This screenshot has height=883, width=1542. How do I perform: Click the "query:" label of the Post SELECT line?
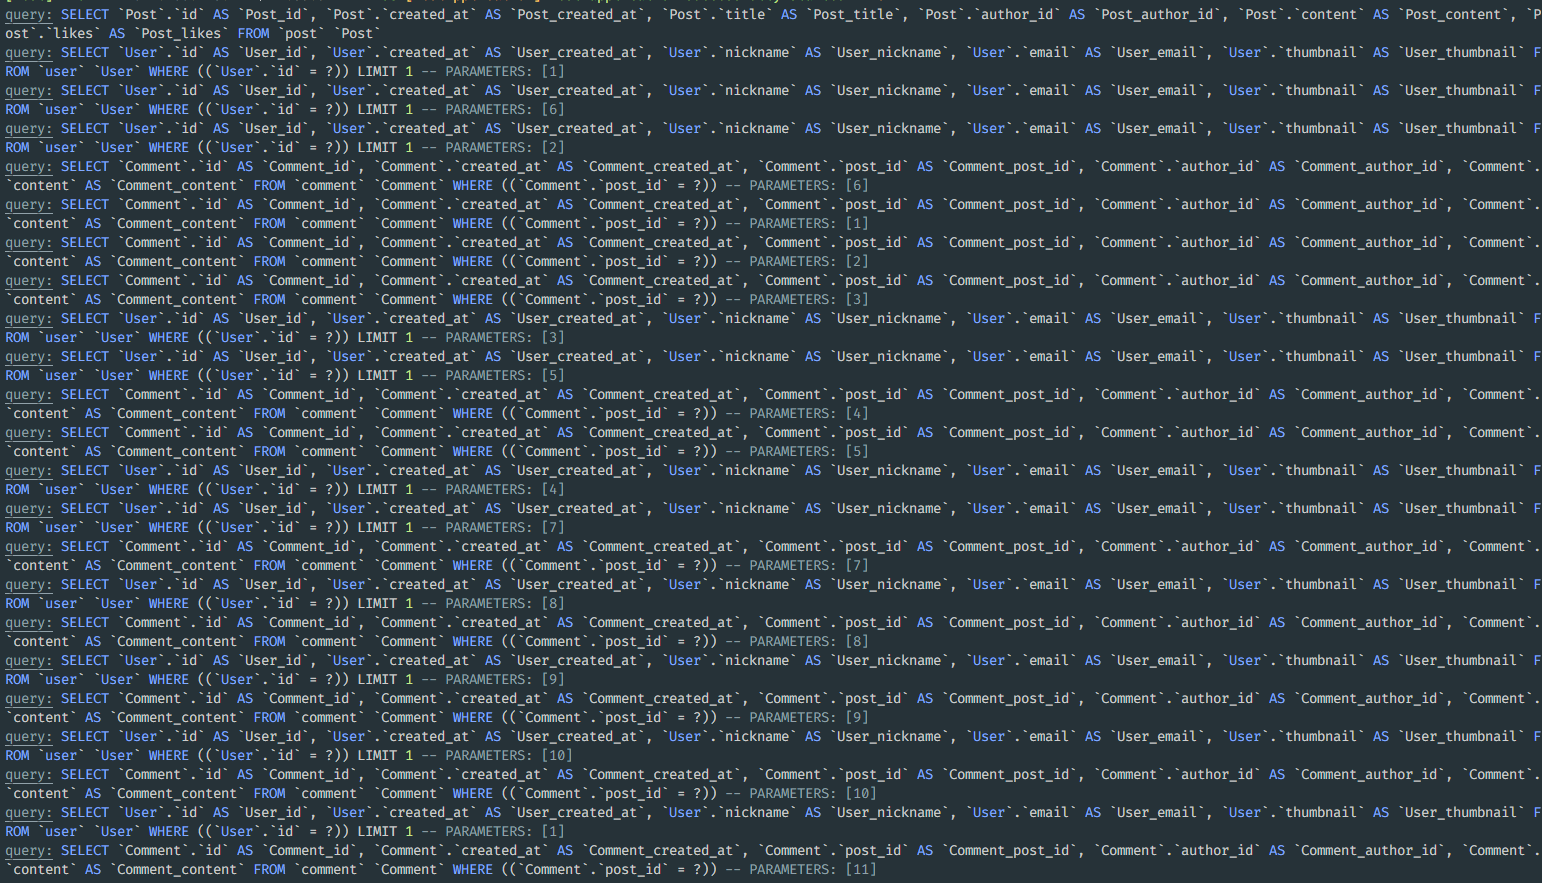click(x=29, y=14)
